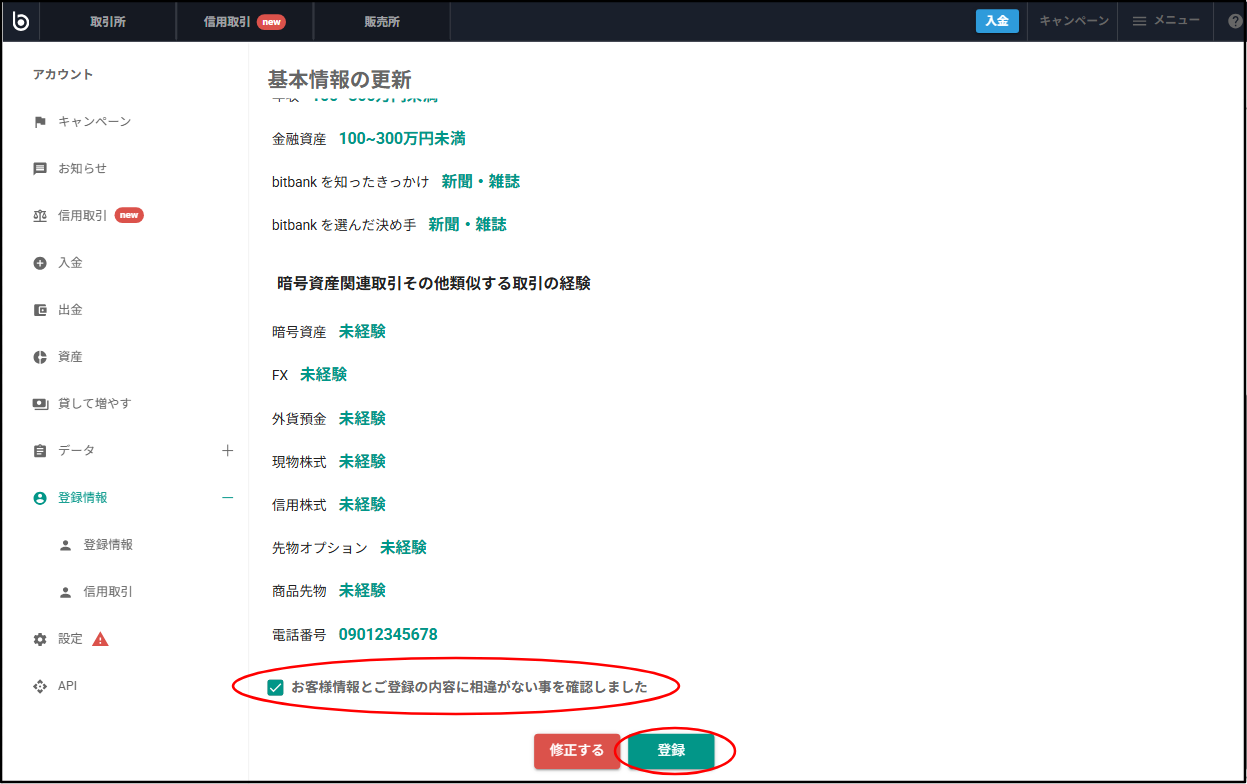Image resolution: width=1247 pixels, height=784 pixels.
Task: Open the 販売所 tab
Action: click(382, 22)
